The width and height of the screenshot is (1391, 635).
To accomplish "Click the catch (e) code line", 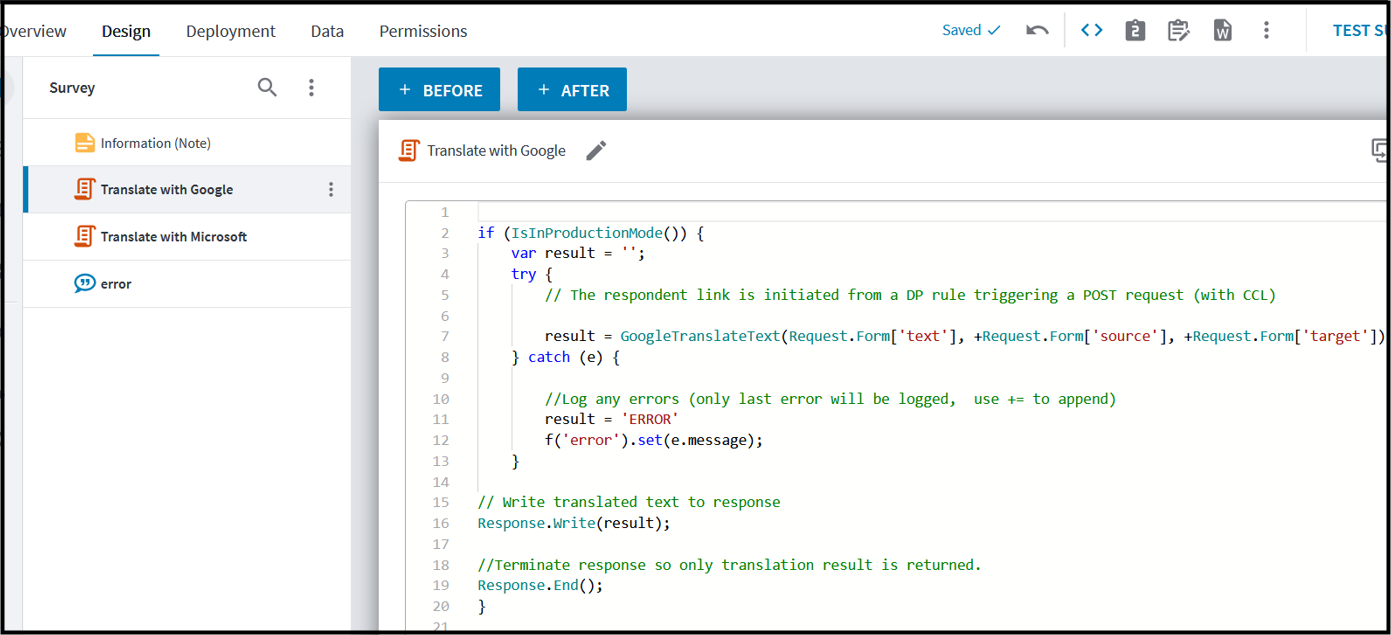I will coord(566,357).
